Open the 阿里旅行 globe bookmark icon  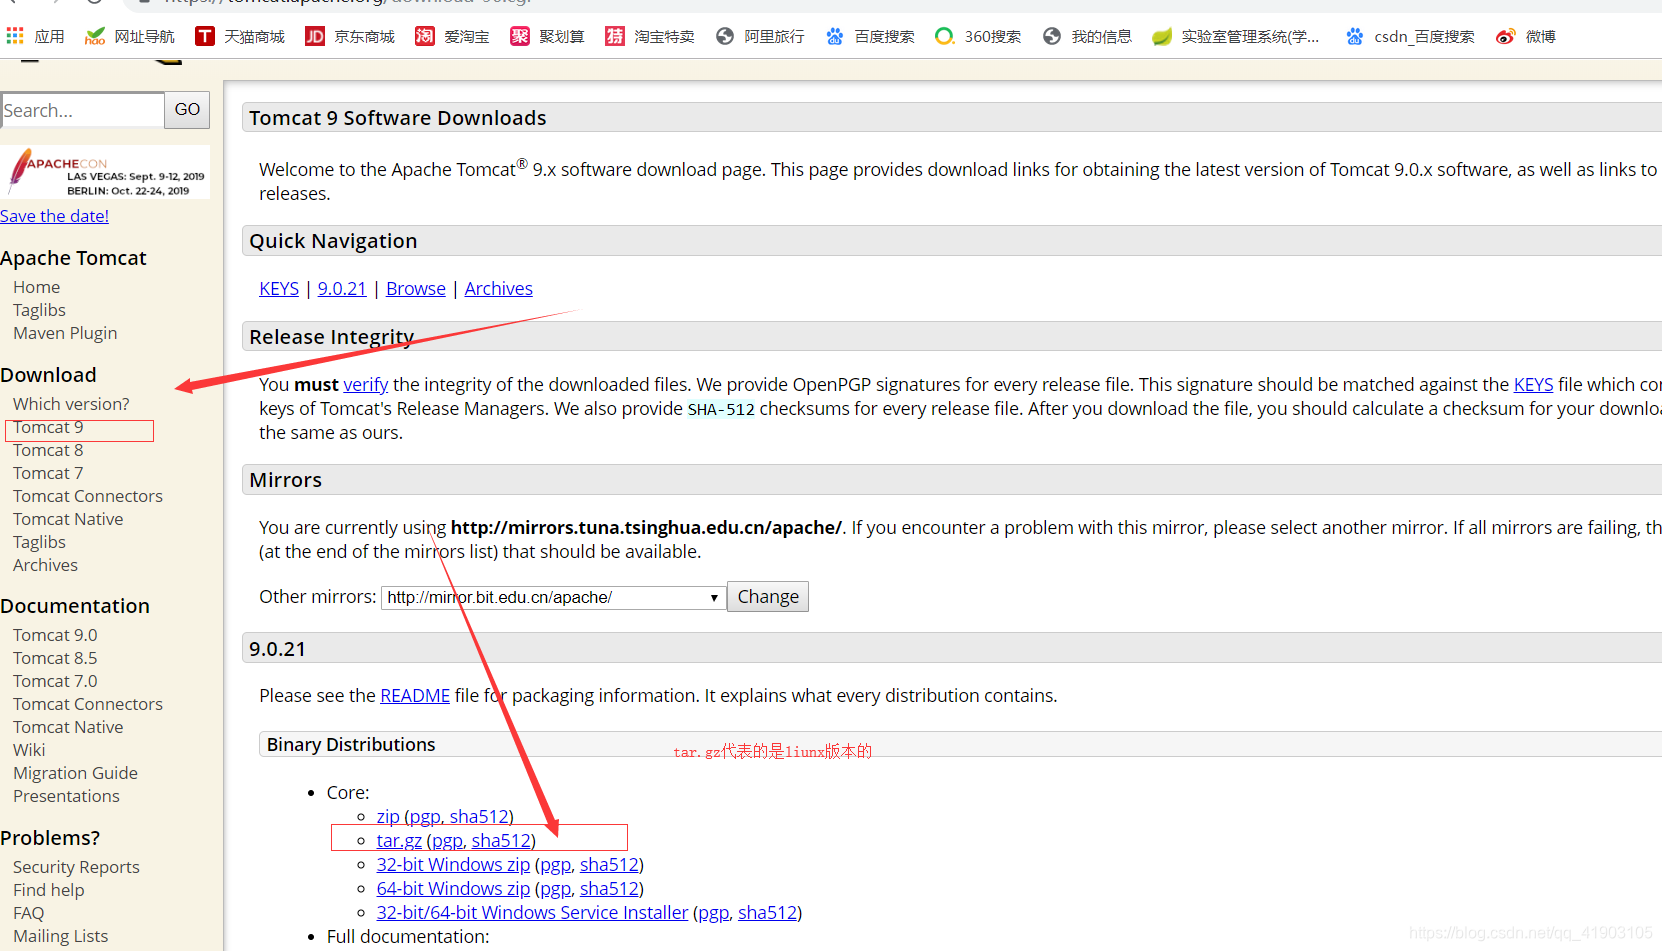coord(725,36)
